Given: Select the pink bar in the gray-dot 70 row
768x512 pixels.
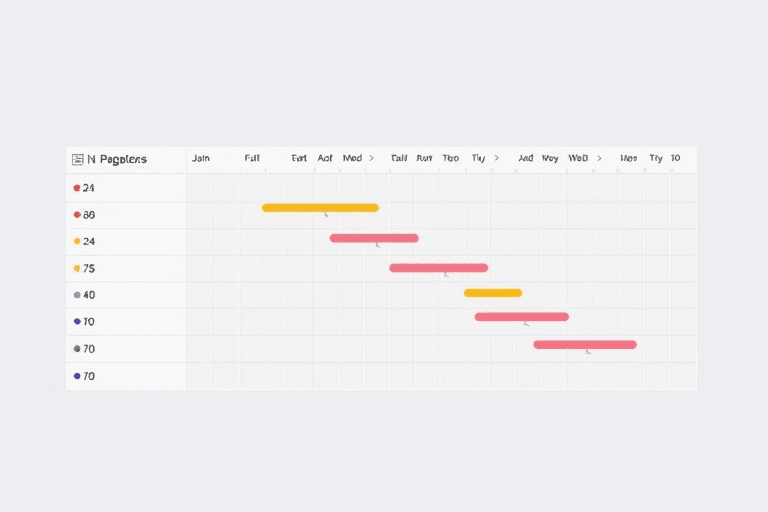Looking at the screenshot, I should coord(584,345).
